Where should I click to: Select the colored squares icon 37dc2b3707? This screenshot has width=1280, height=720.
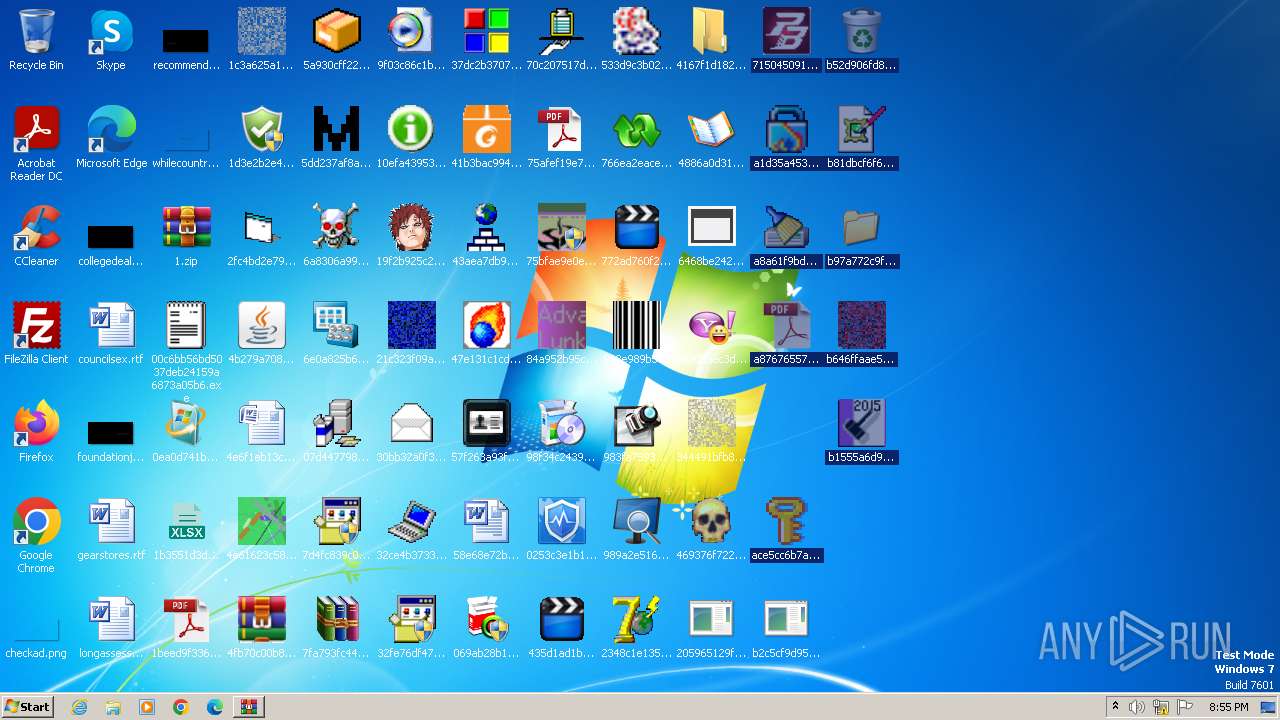tap(486, 40)
